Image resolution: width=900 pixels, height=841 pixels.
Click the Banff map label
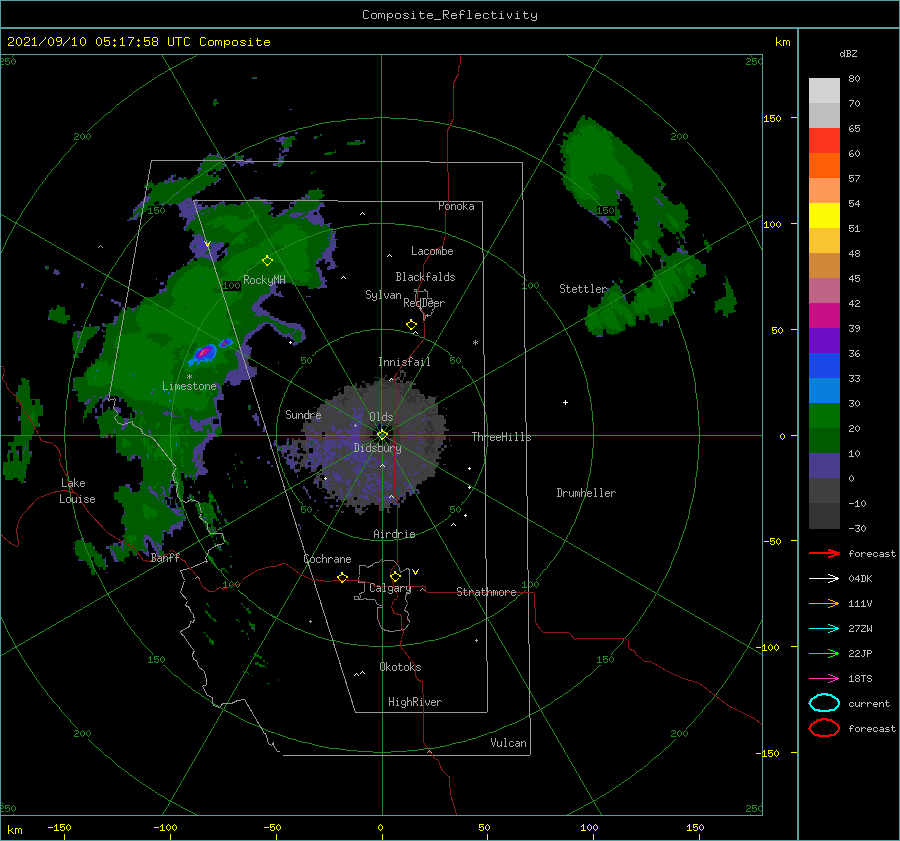pos(165,557)
